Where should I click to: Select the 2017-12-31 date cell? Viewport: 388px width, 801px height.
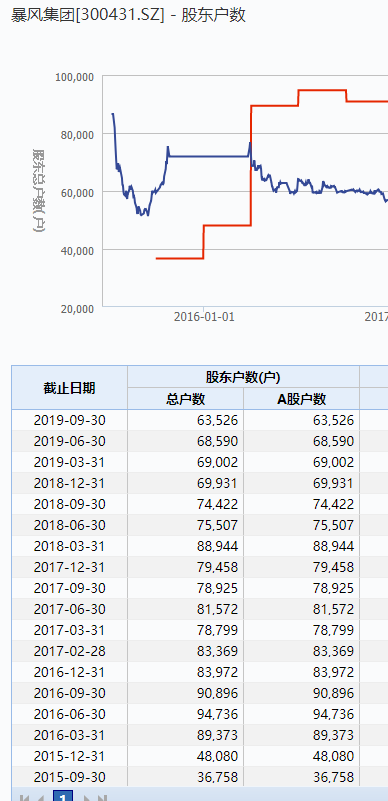[x=69, y=567]
